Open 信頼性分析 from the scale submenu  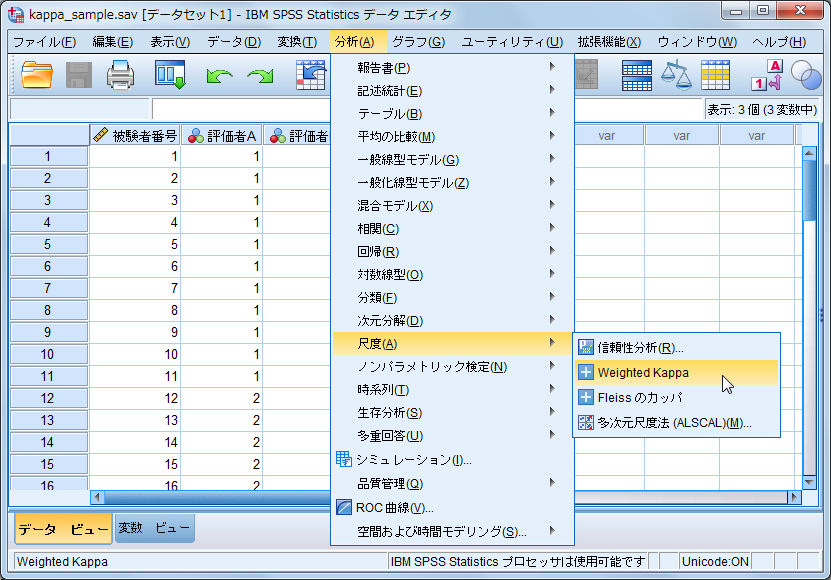(640, 347)
